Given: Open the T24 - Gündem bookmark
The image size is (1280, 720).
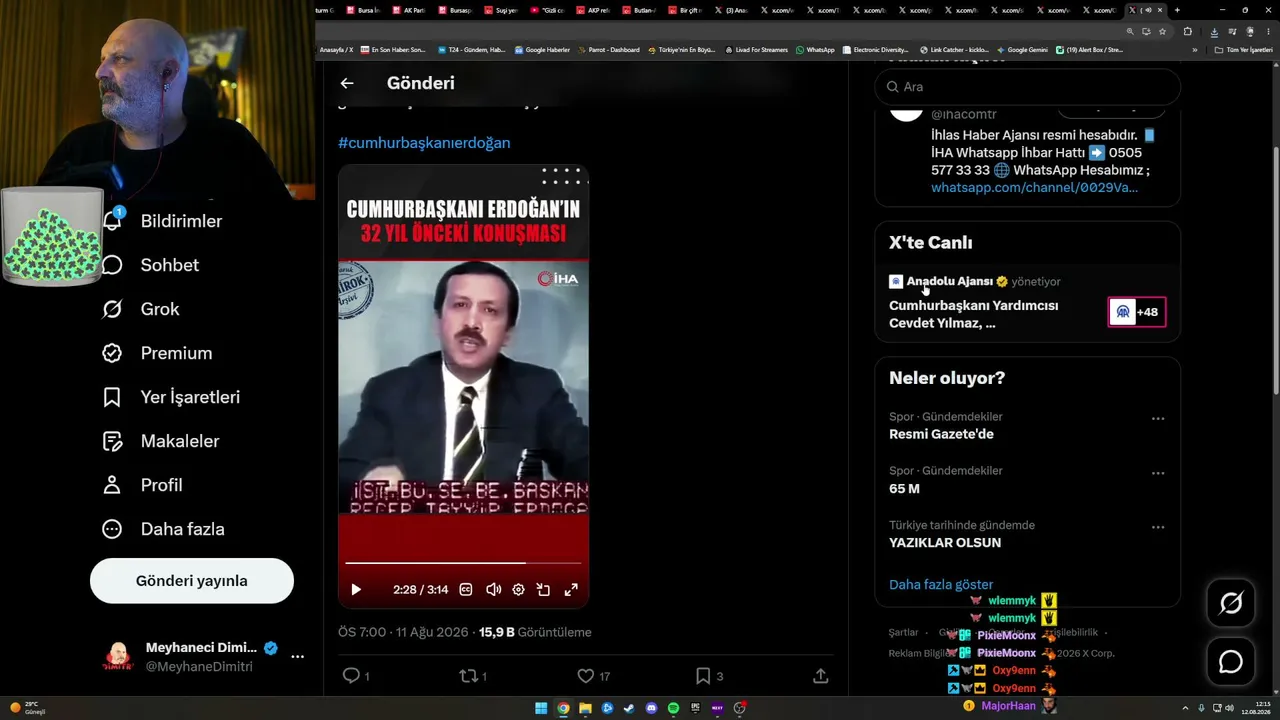Looking at the screenshot, I should coord(472,49).
